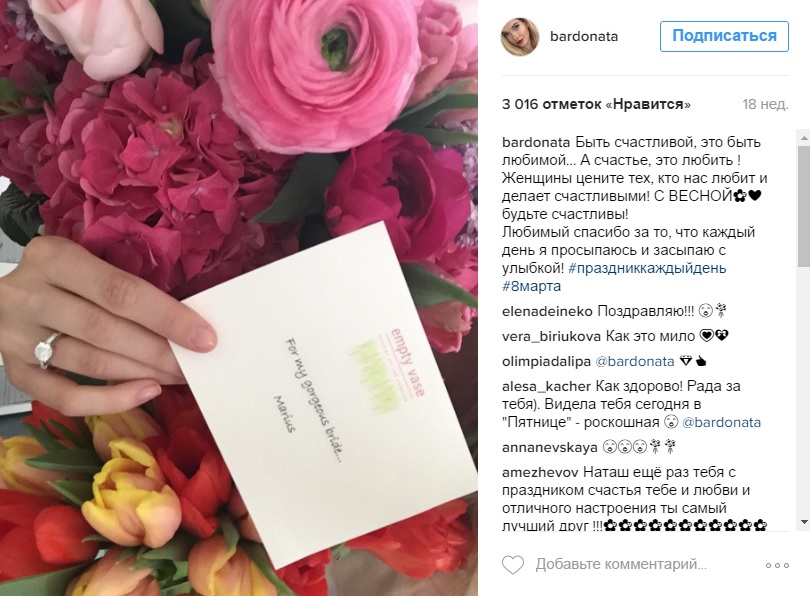
Task: Open the bardonata profile avatar
Action: pos(520,37)
